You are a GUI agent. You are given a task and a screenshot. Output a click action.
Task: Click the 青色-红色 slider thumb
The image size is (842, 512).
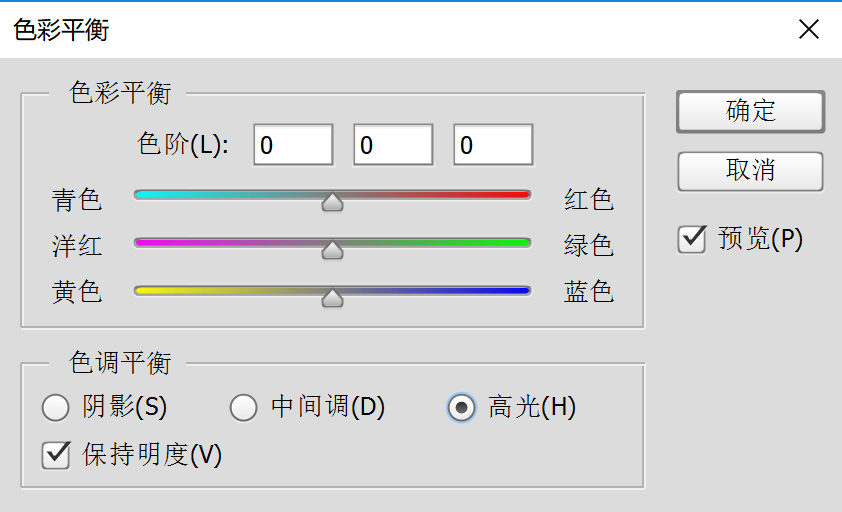tap(332, 202)
